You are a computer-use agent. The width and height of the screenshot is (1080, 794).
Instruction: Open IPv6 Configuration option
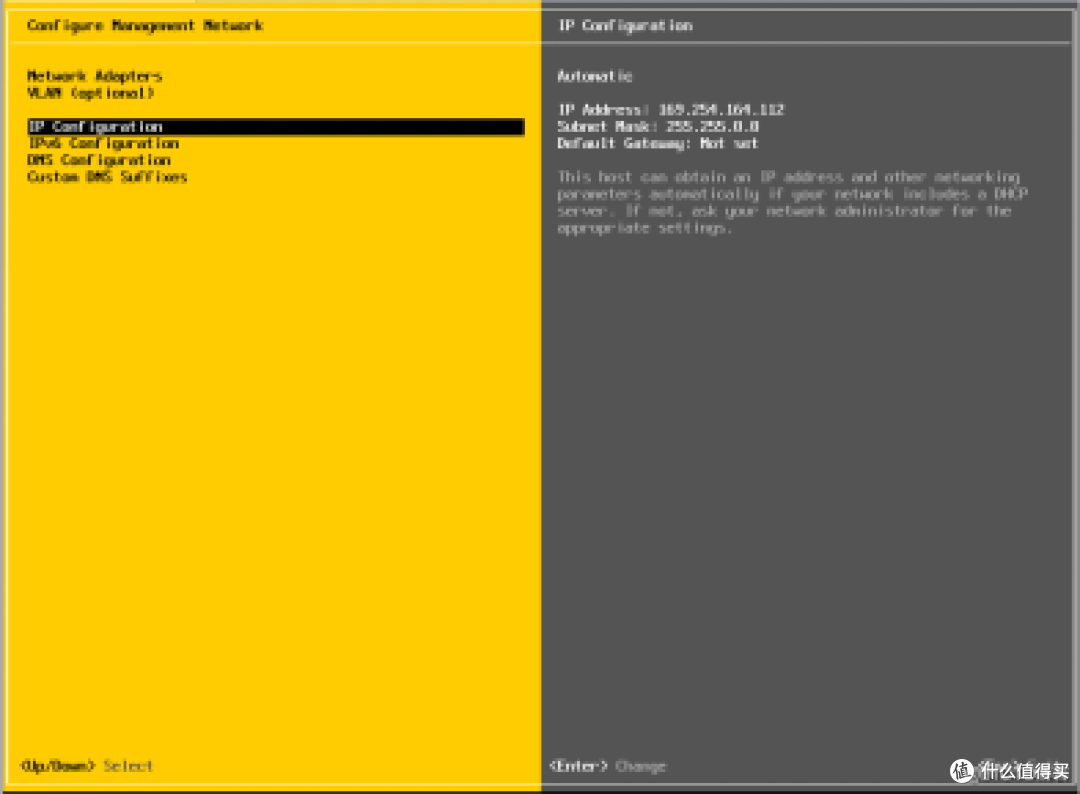[x=103, y=144]
